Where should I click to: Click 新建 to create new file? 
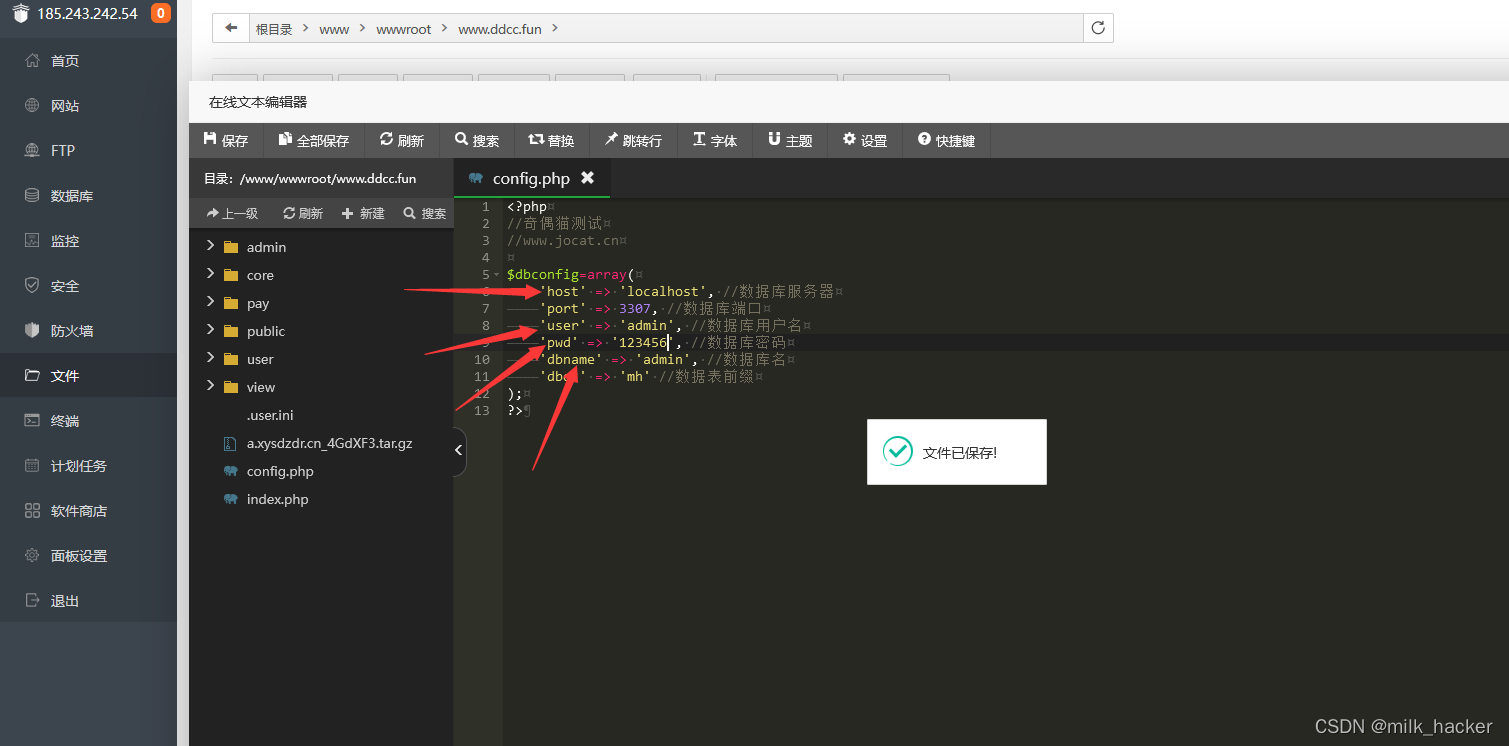363,213
